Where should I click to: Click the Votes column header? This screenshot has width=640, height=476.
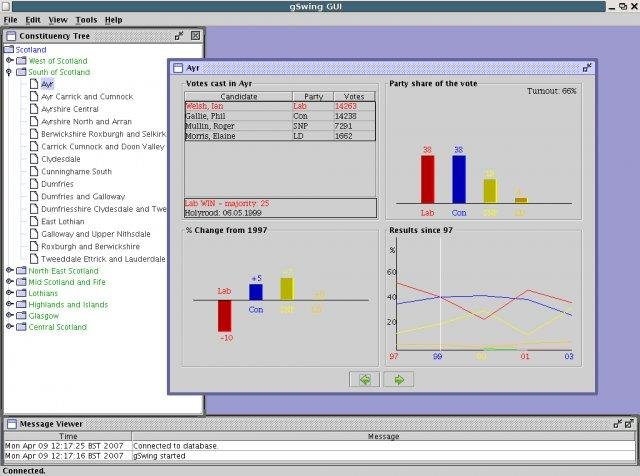[354, 96]
